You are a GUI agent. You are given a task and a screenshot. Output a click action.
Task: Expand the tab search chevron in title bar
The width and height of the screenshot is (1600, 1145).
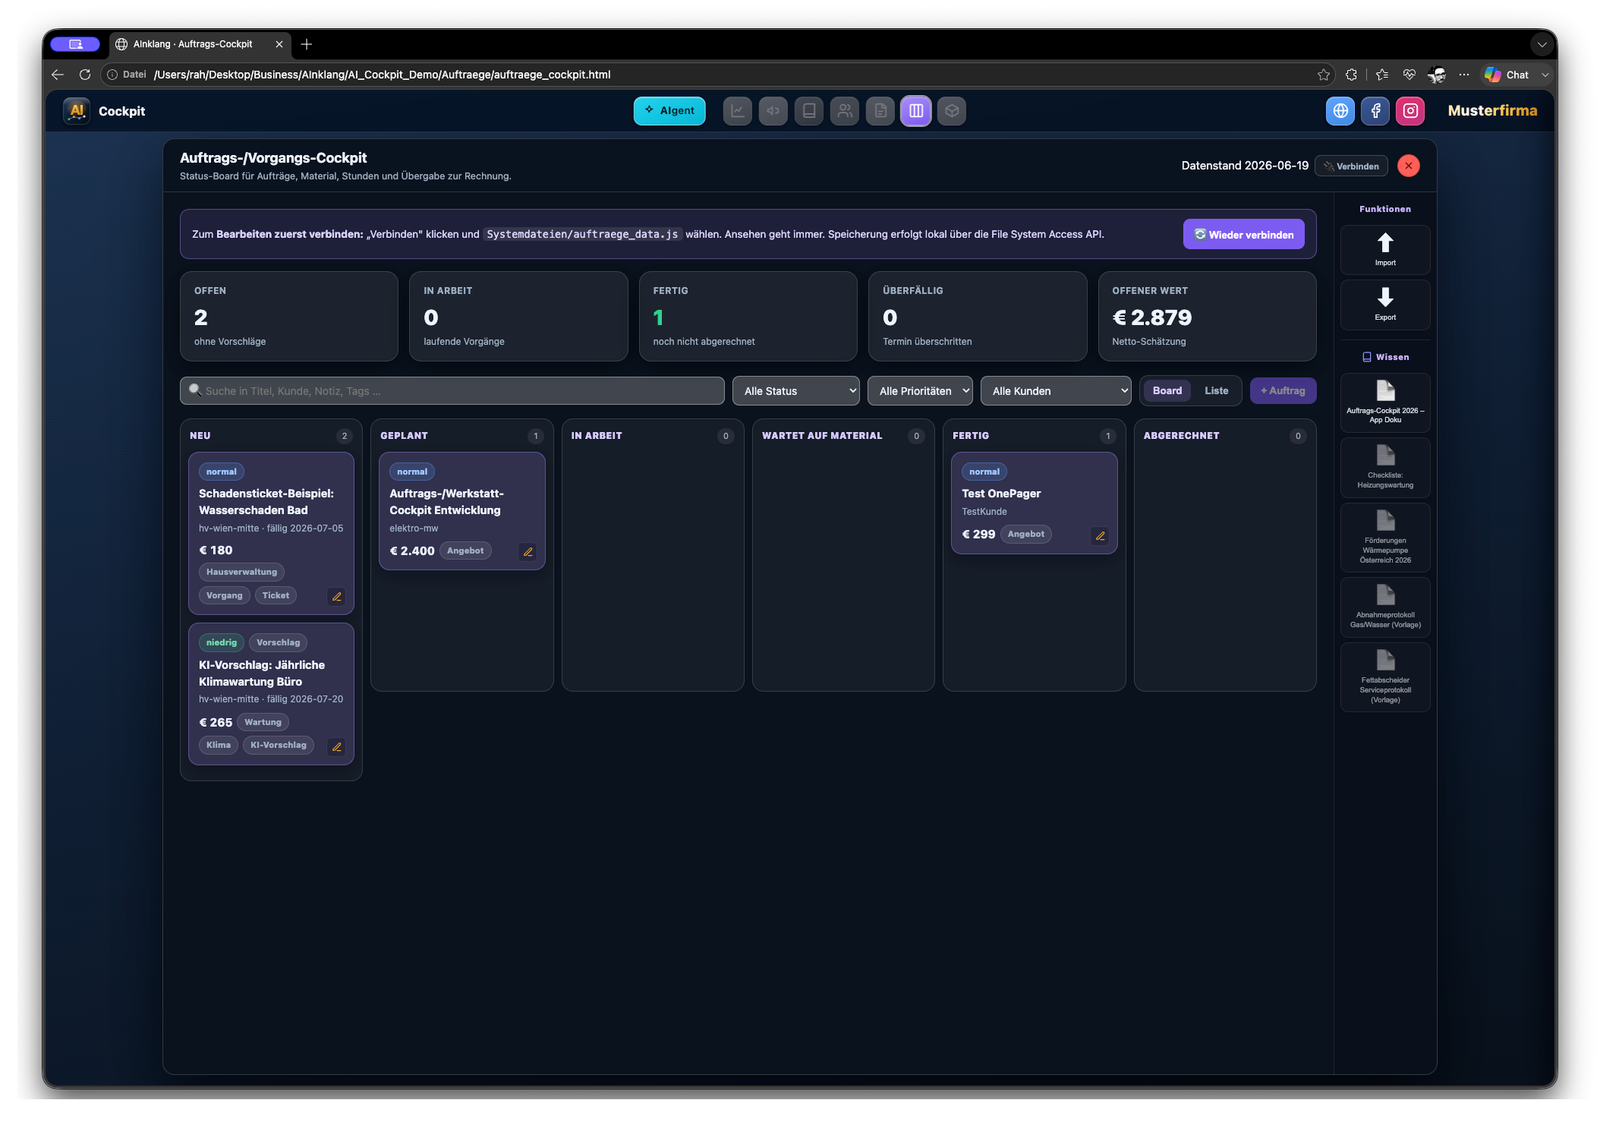pyautogui.click(x=1542, y=44)
